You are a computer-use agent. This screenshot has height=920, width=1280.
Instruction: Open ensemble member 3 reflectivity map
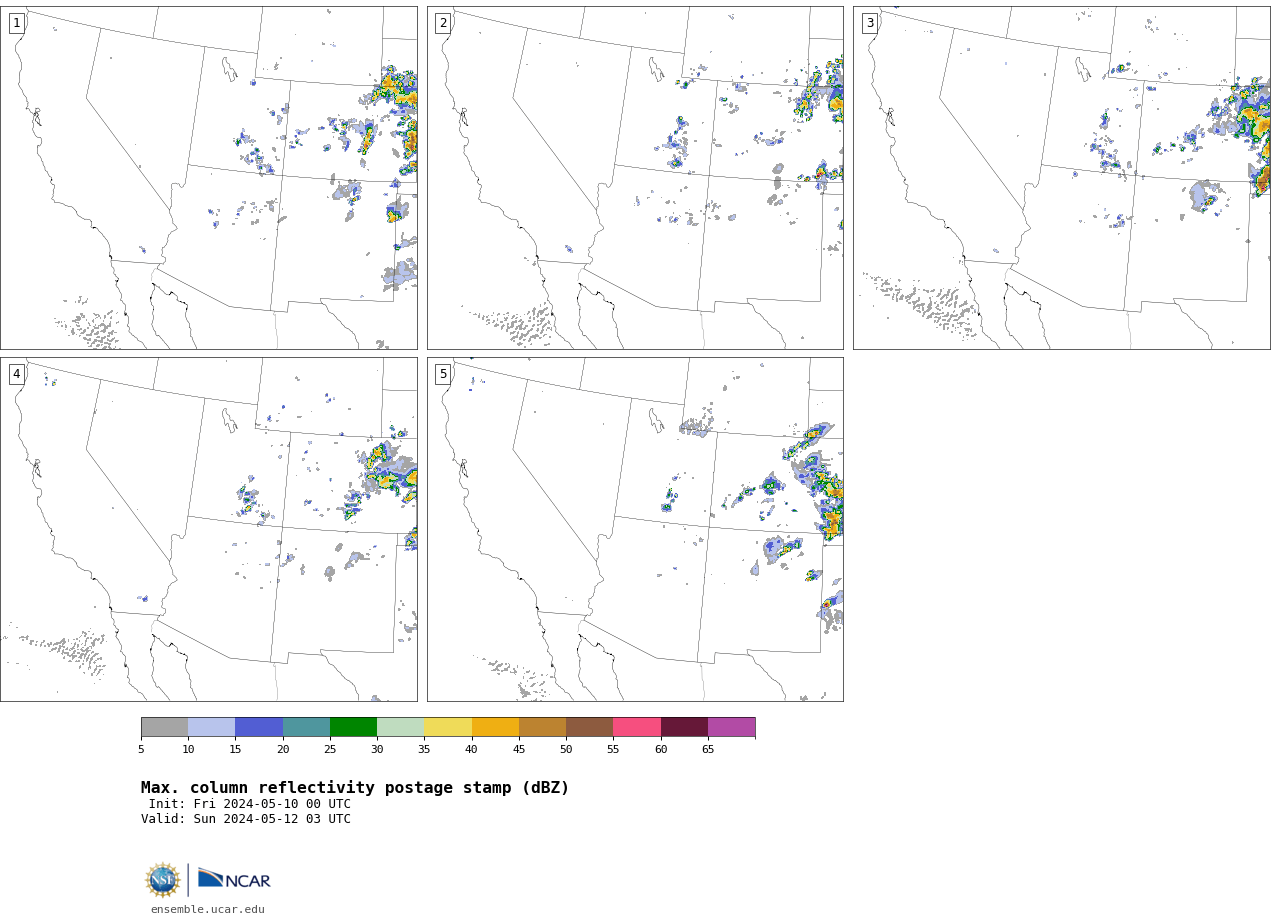click(1062, 178)
